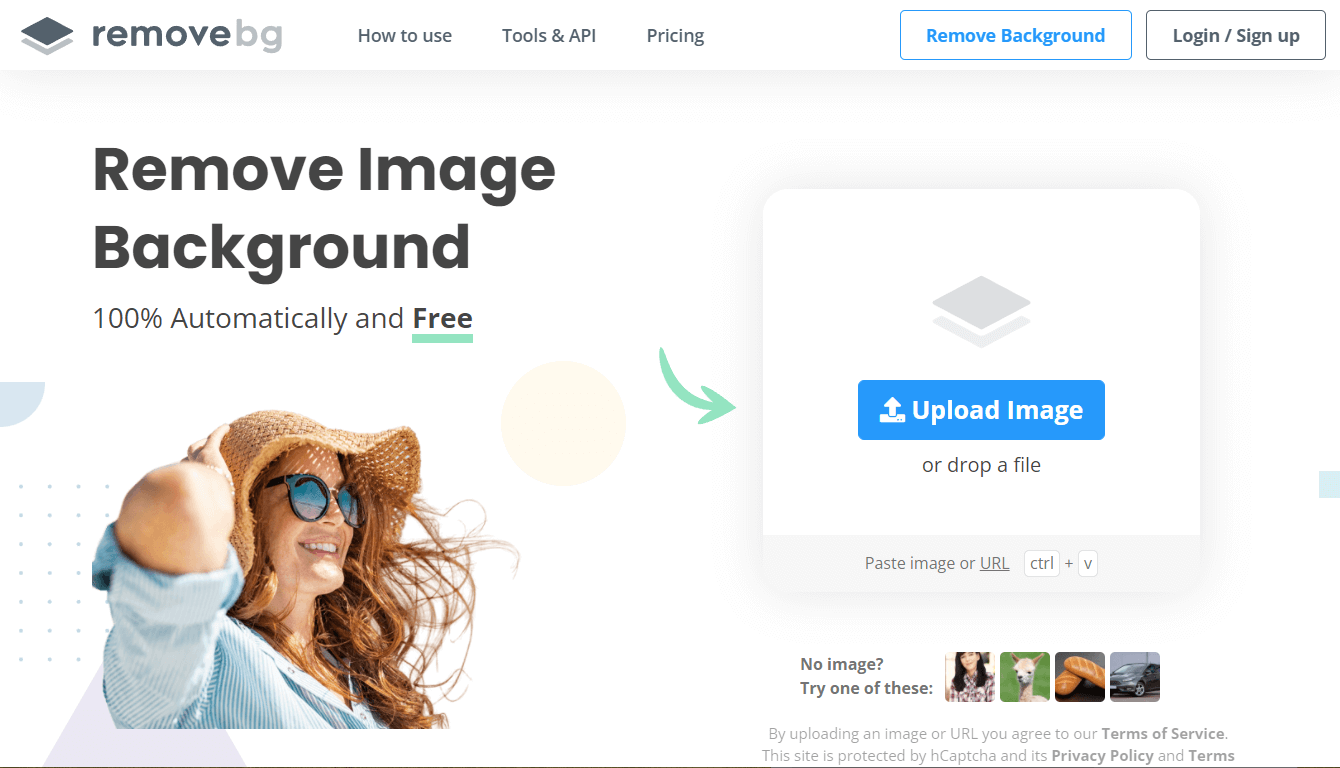Select the car sample thumbnail

(x=1135, y=677)
